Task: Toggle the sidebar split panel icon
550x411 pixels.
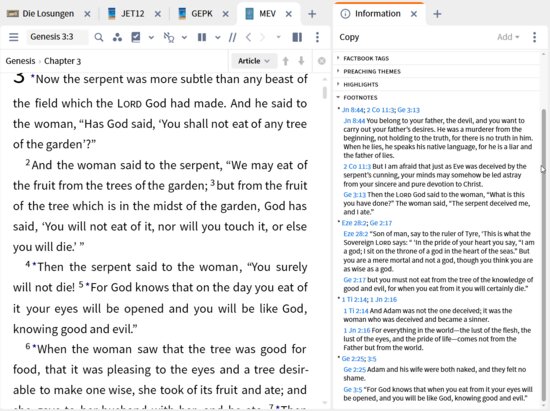Action: pyautogui.click(x=297, y=37)
